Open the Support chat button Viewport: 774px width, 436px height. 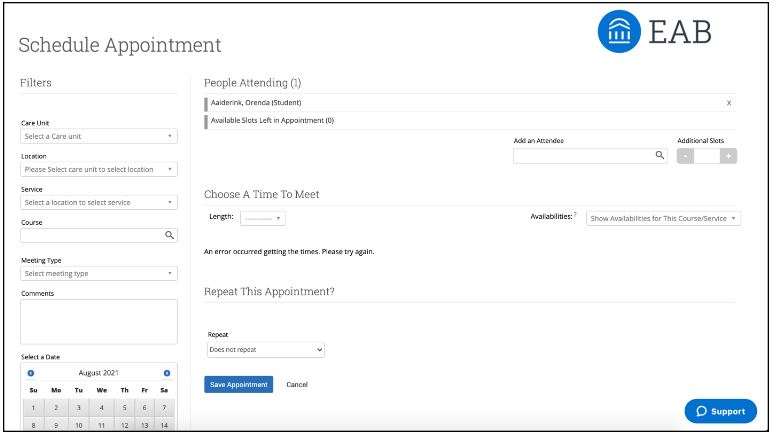[720, 411]
